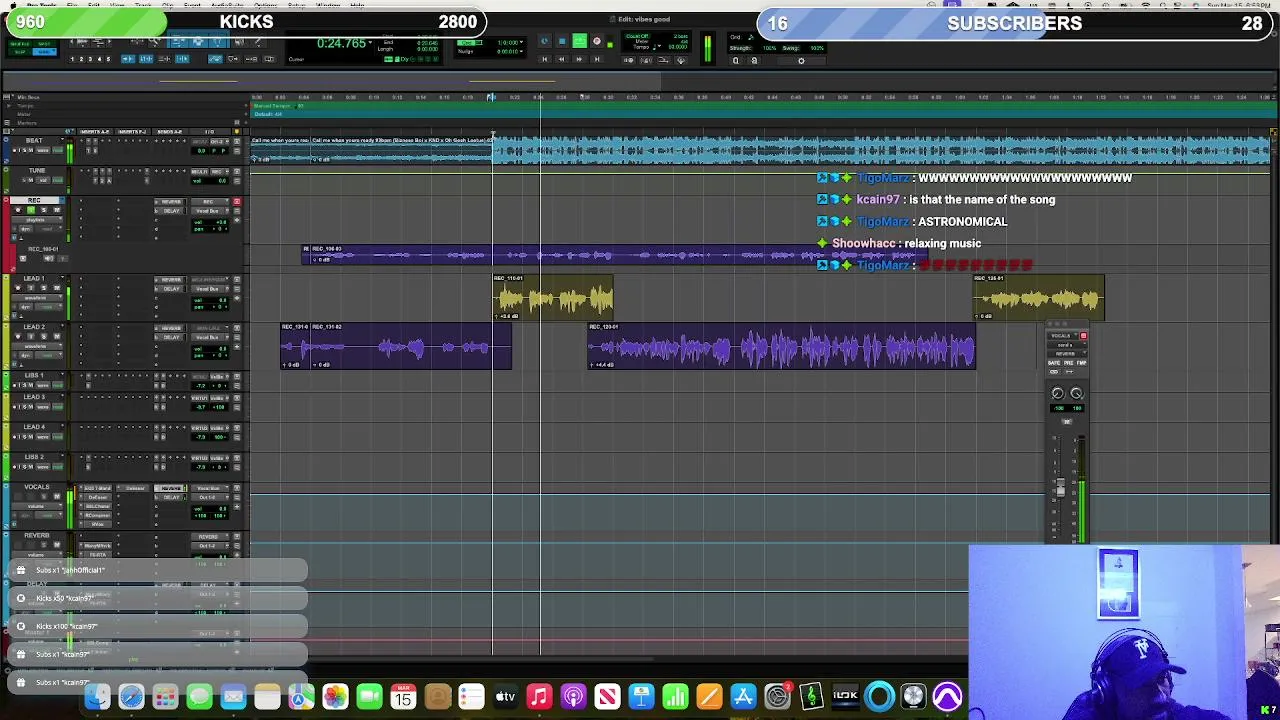Open LEAD 2 waveform view selector

click(x=37, y=346)
